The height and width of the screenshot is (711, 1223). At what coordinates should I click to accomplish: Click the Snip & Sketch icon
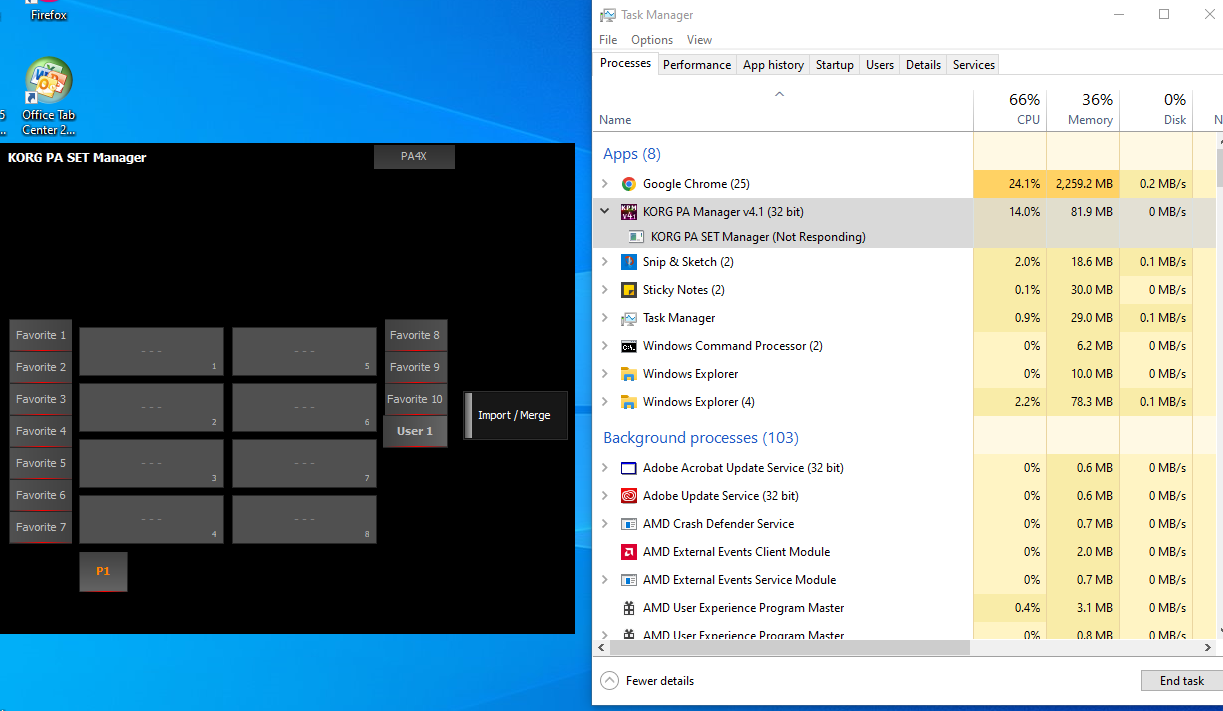(629, 262)
